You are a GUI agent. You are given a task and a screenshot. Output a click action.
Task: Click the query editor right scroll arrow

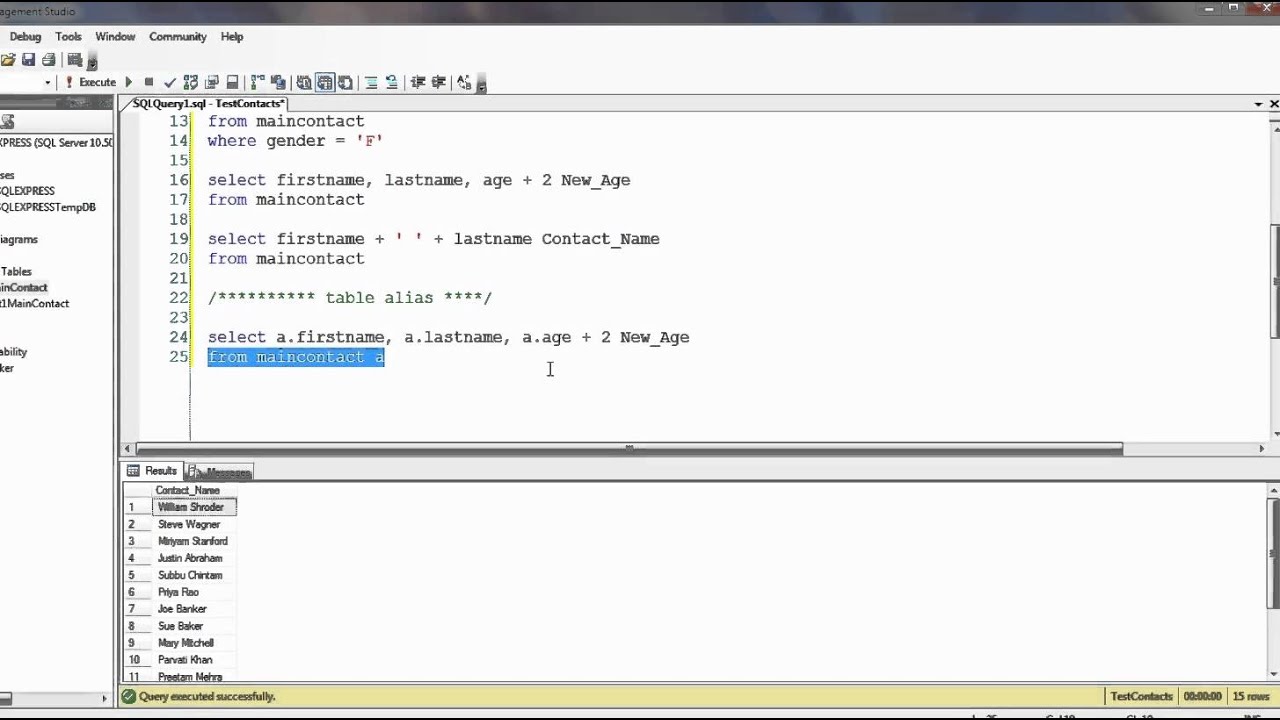coord(1261,449)
